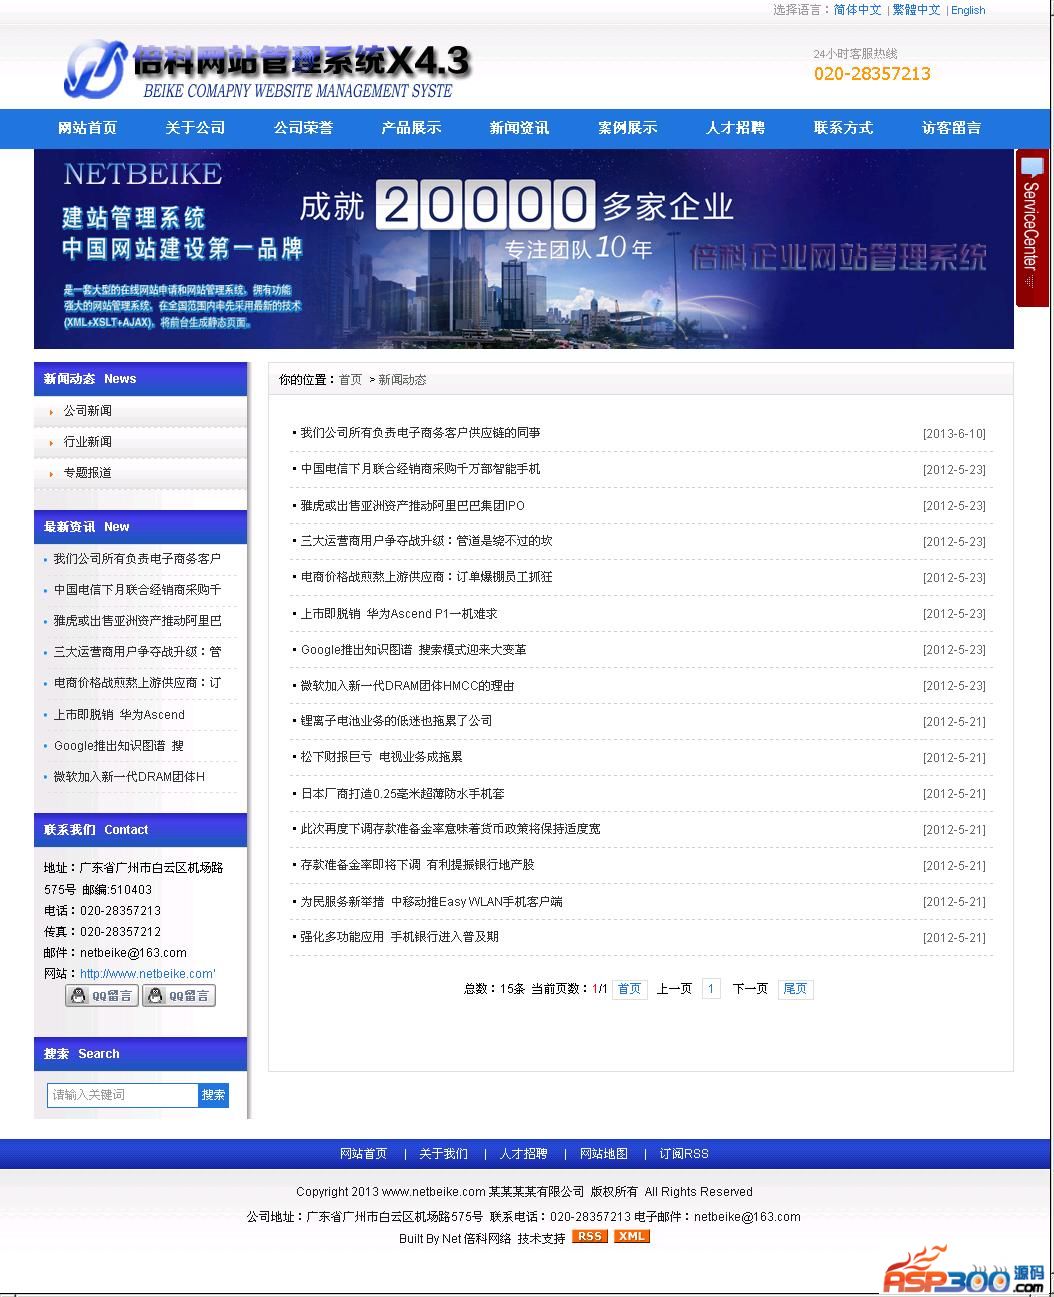Screen dimensions: 1054x1297
Task: Switch language to 繁體中文
Action: pos(916,10)
